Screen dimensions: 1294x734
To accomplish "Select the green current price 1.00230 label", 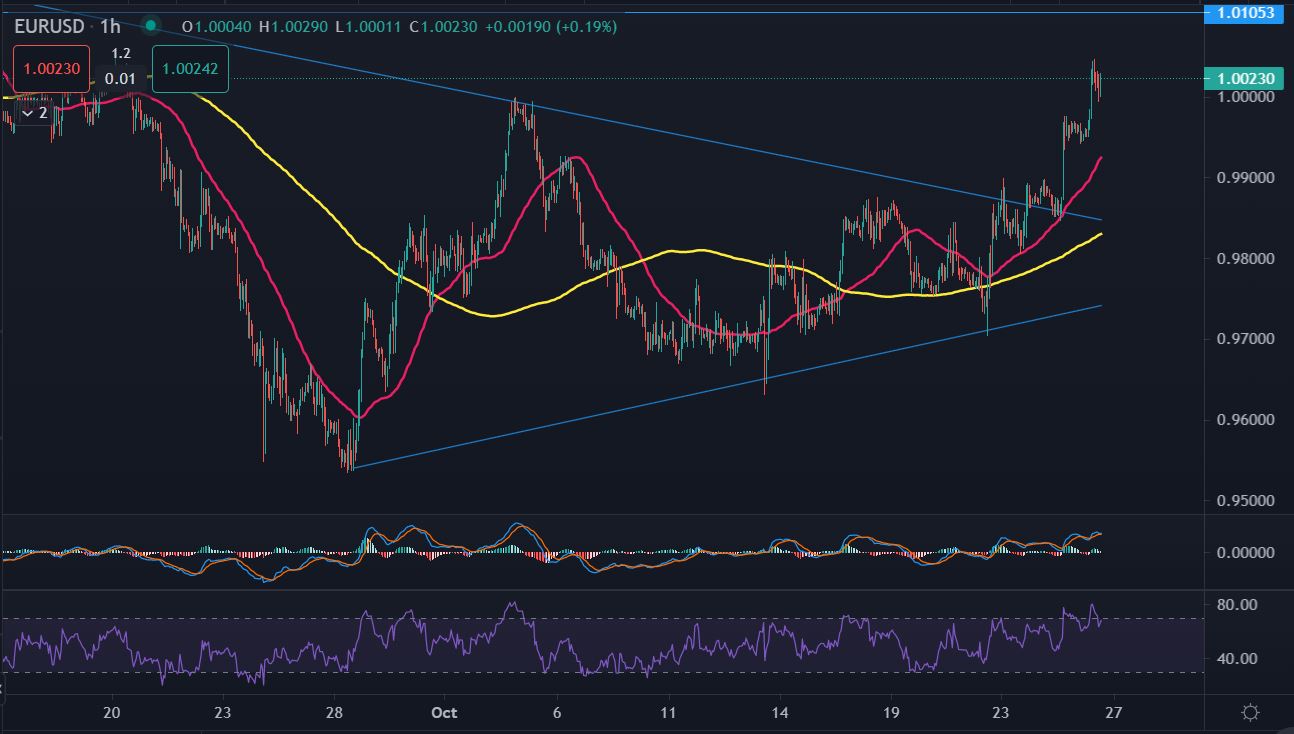I will (x=1244, y=78).
